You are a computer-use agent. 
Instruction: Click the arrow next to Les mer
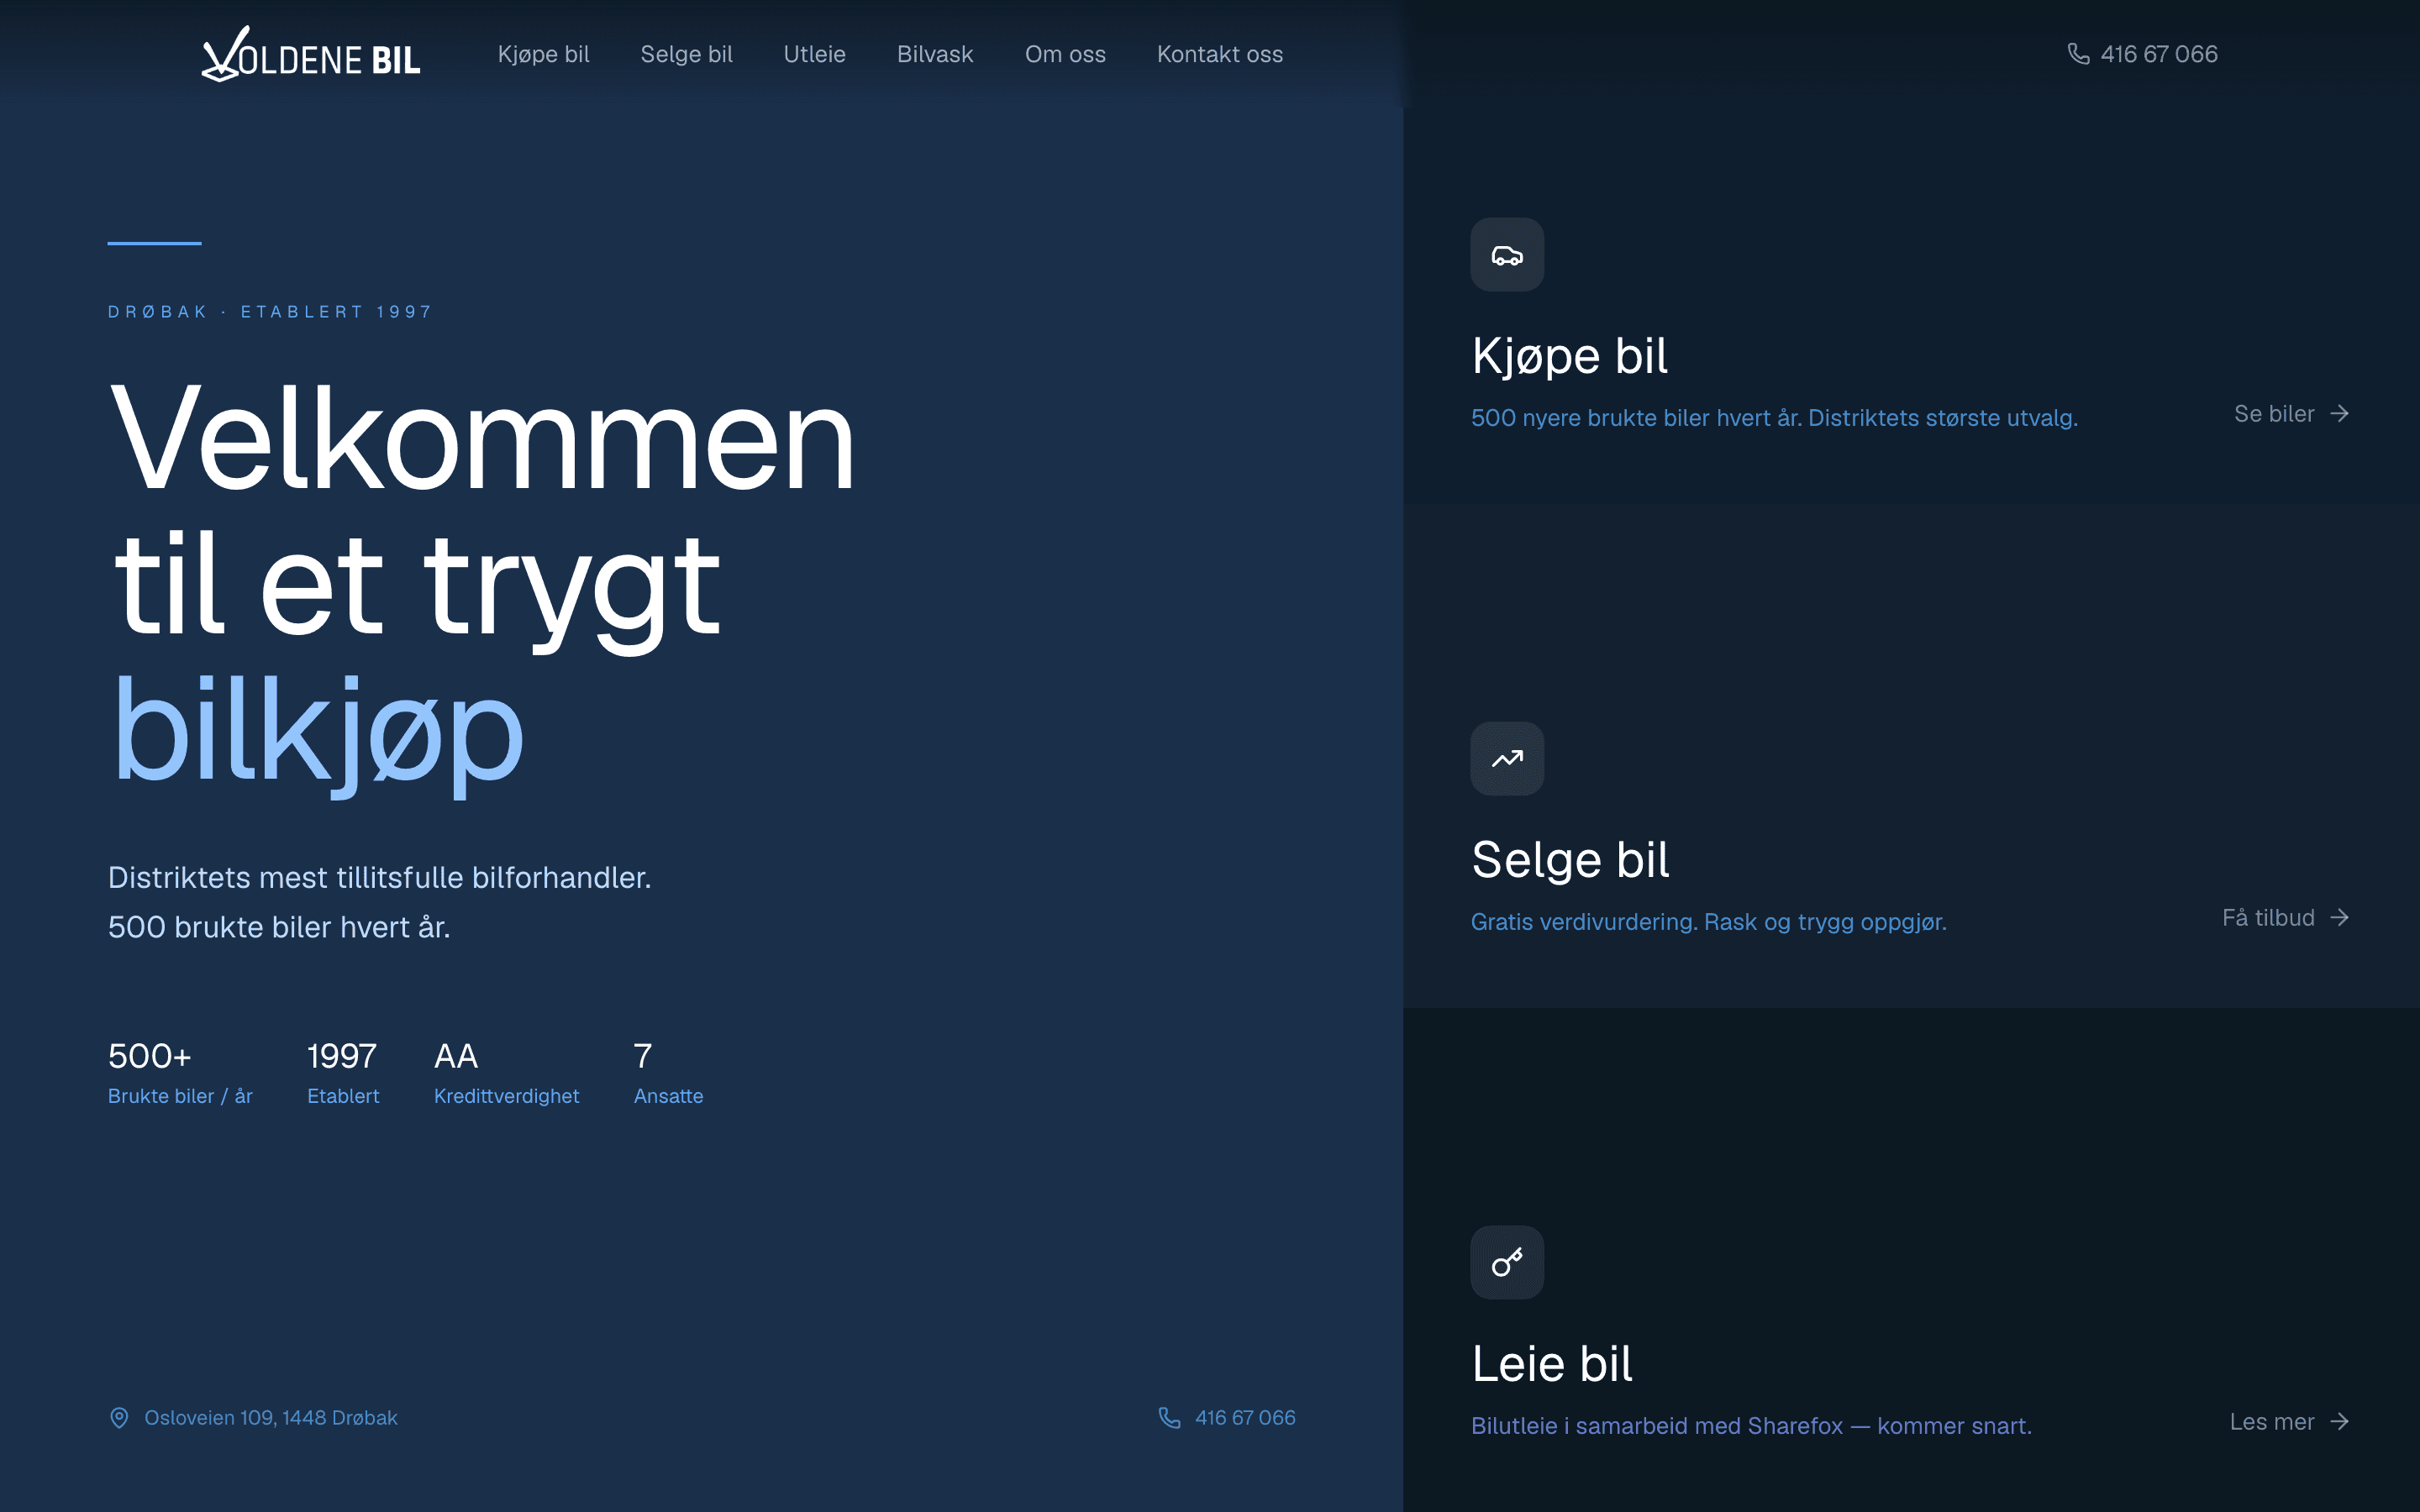click(2339, 1422)
